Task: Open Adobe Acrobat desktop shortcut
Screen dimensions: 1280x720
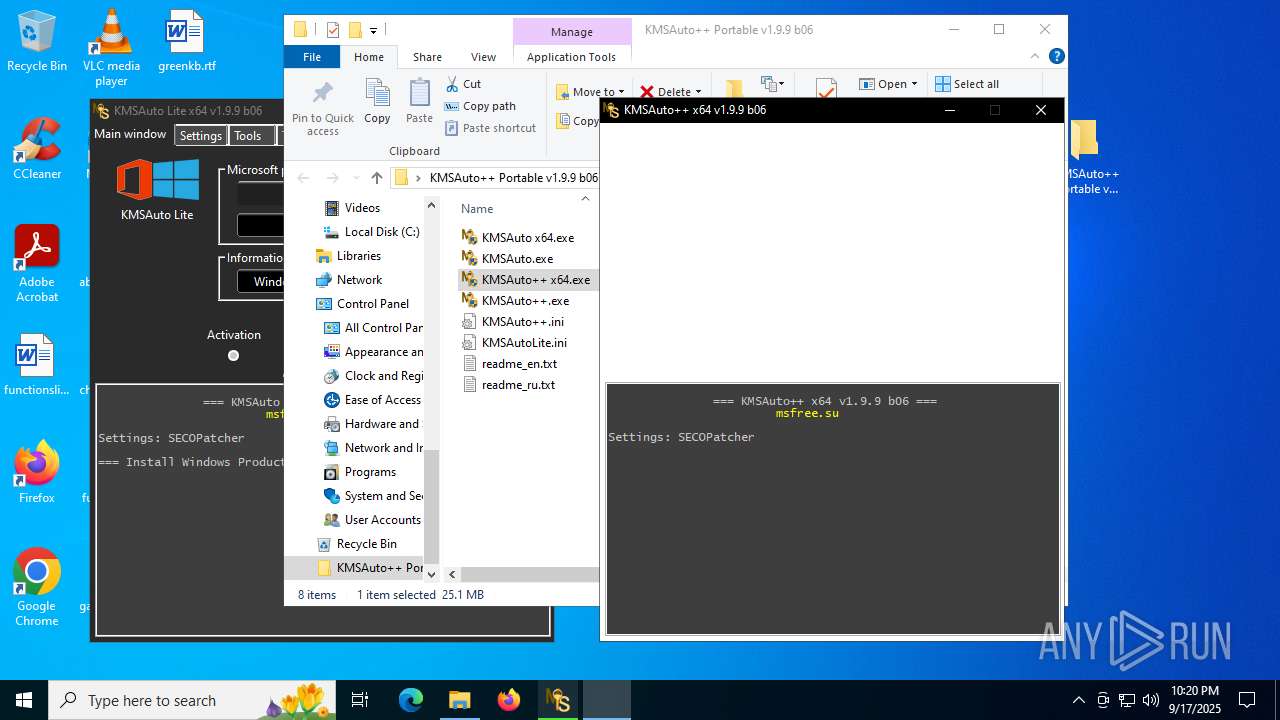Action: tap(37, 263)
